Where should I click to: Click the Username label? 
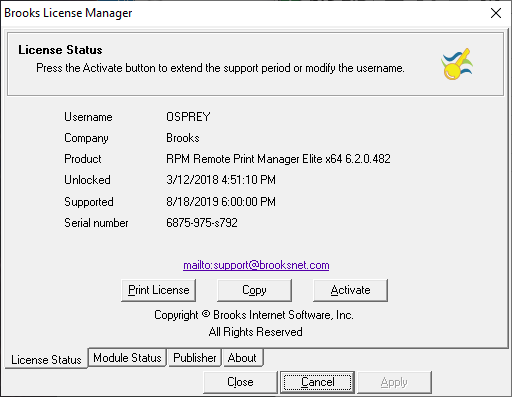pos(88,117)
